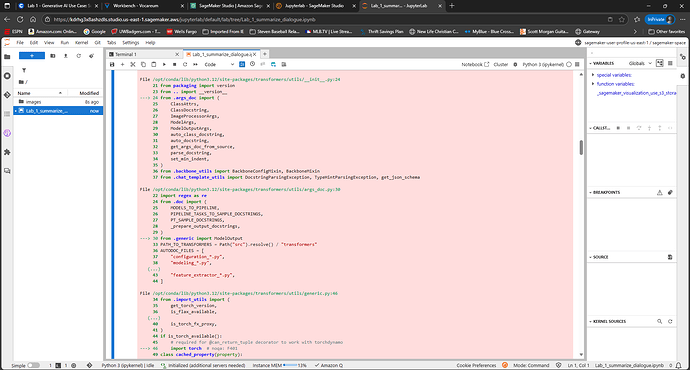Save the notebook with the disk icon

coord(112,64)
